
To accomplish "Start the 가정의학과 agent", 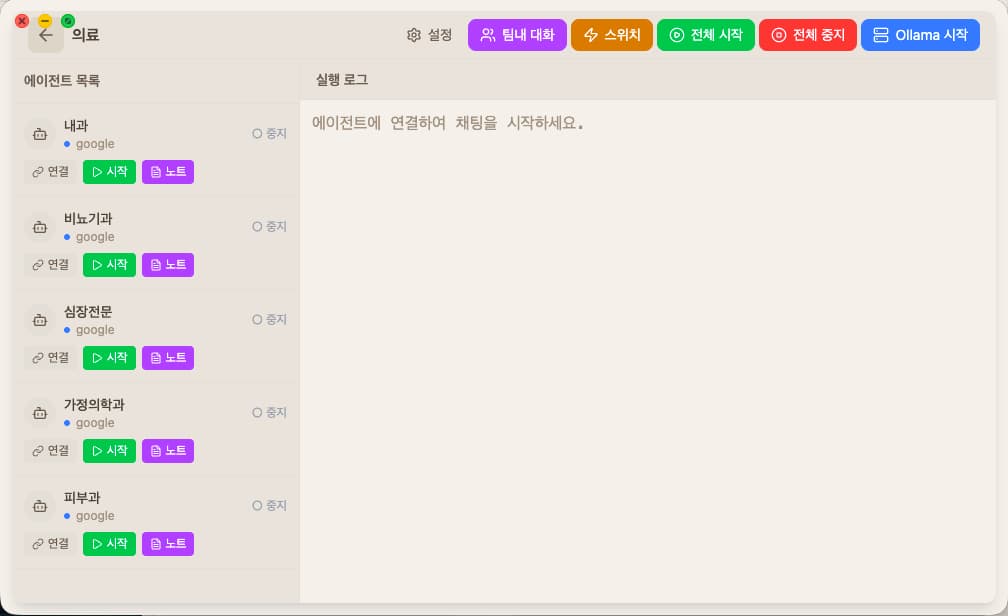I will pos(109,451).
